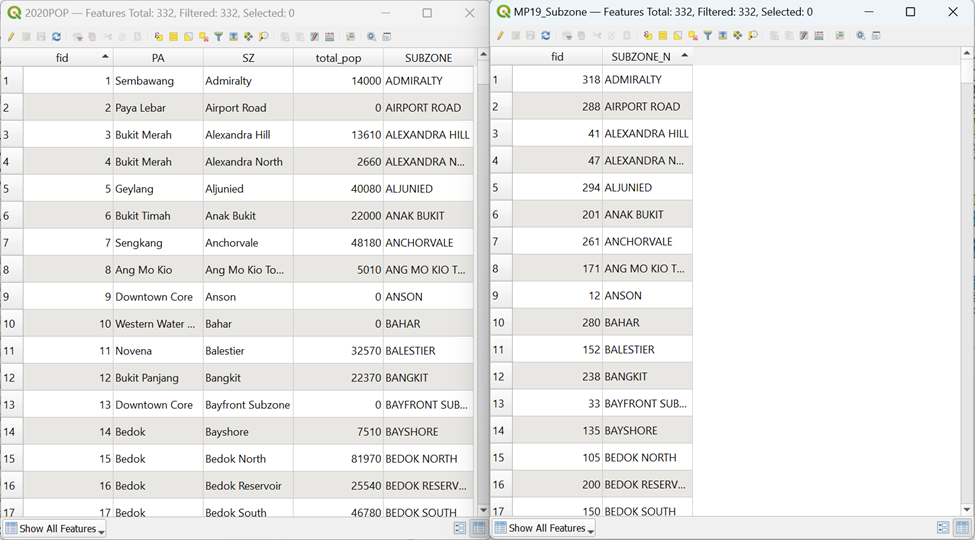Sort 2020POP table by total_pop column

click(x=338, y=58)
